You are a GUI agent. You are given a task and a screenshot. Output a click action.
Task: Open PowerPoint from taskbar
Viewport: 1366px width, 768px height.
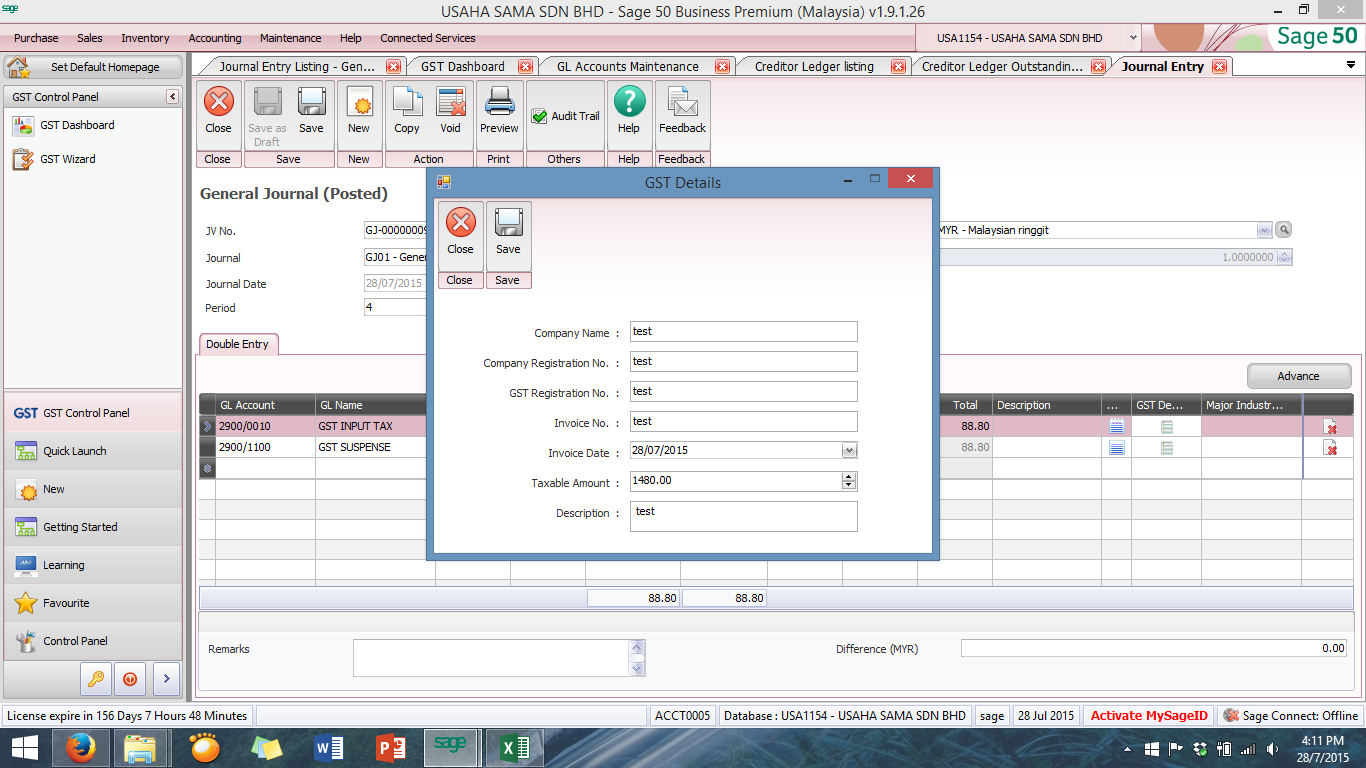click(390, 748)
